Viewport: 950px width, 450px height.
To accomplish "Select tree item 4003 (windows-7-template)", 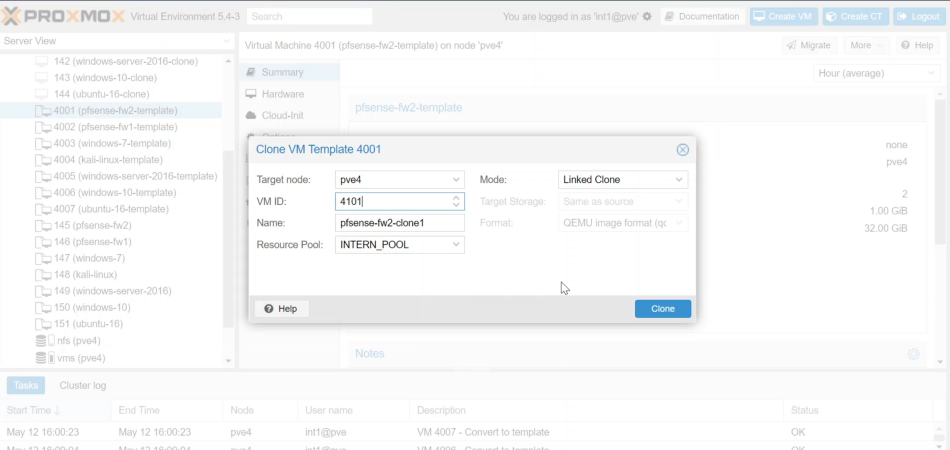I will 112,144.
